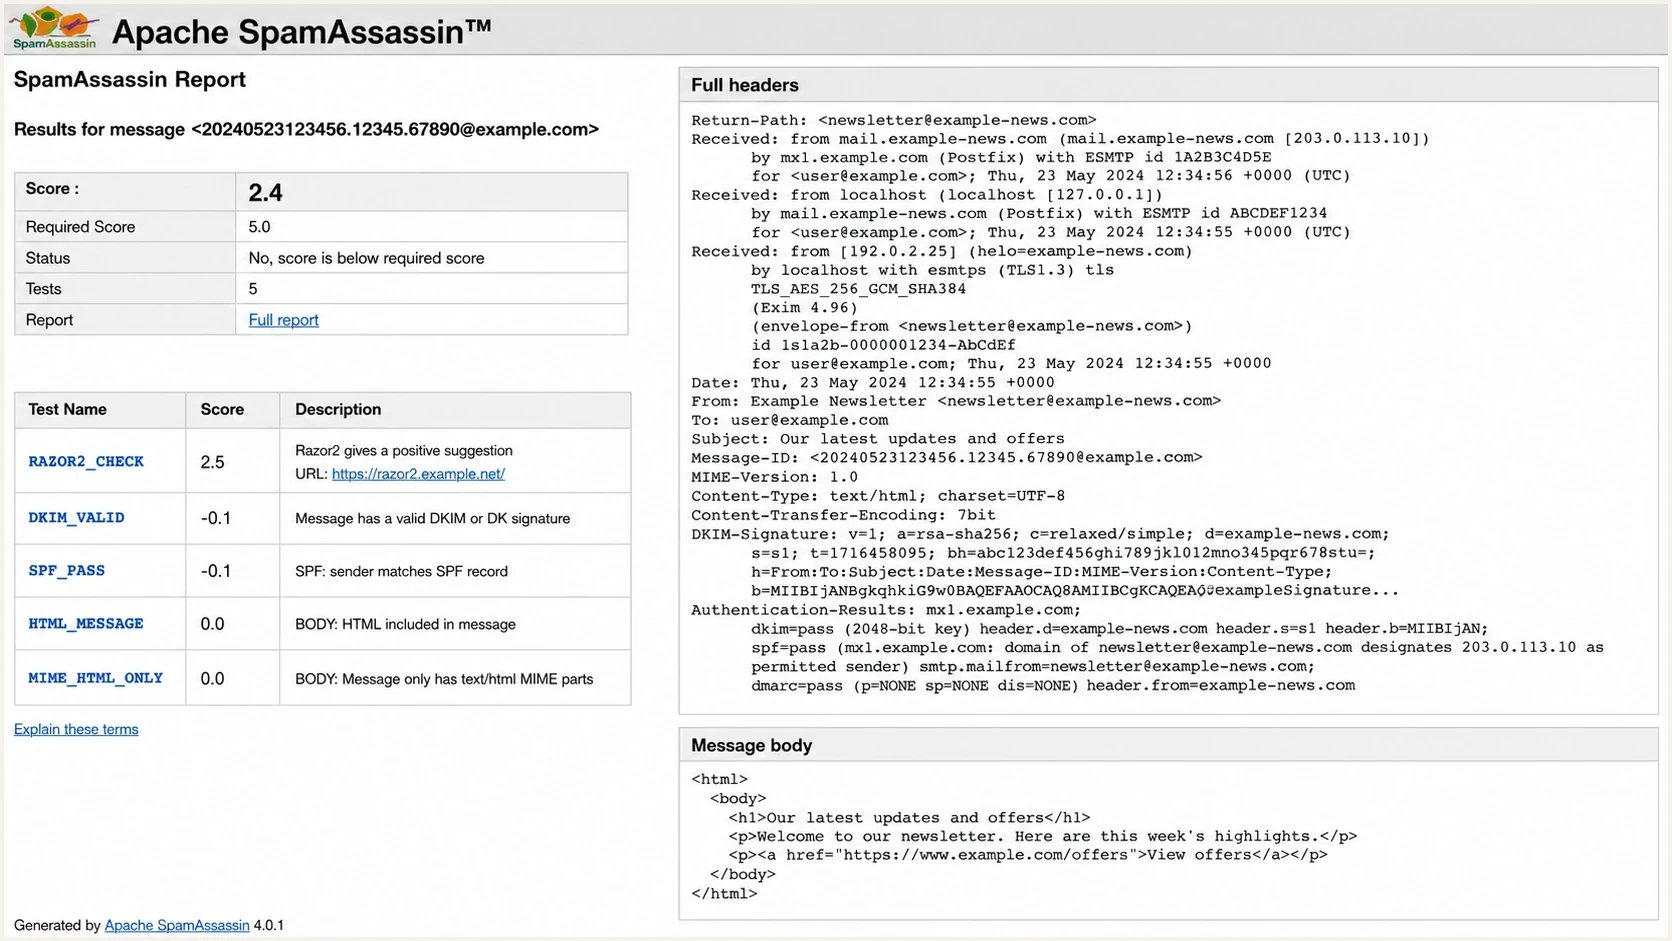Click 'BODY: HTML included in message' description
This screenshot has width=1672, height=941.
coord(405,625)
